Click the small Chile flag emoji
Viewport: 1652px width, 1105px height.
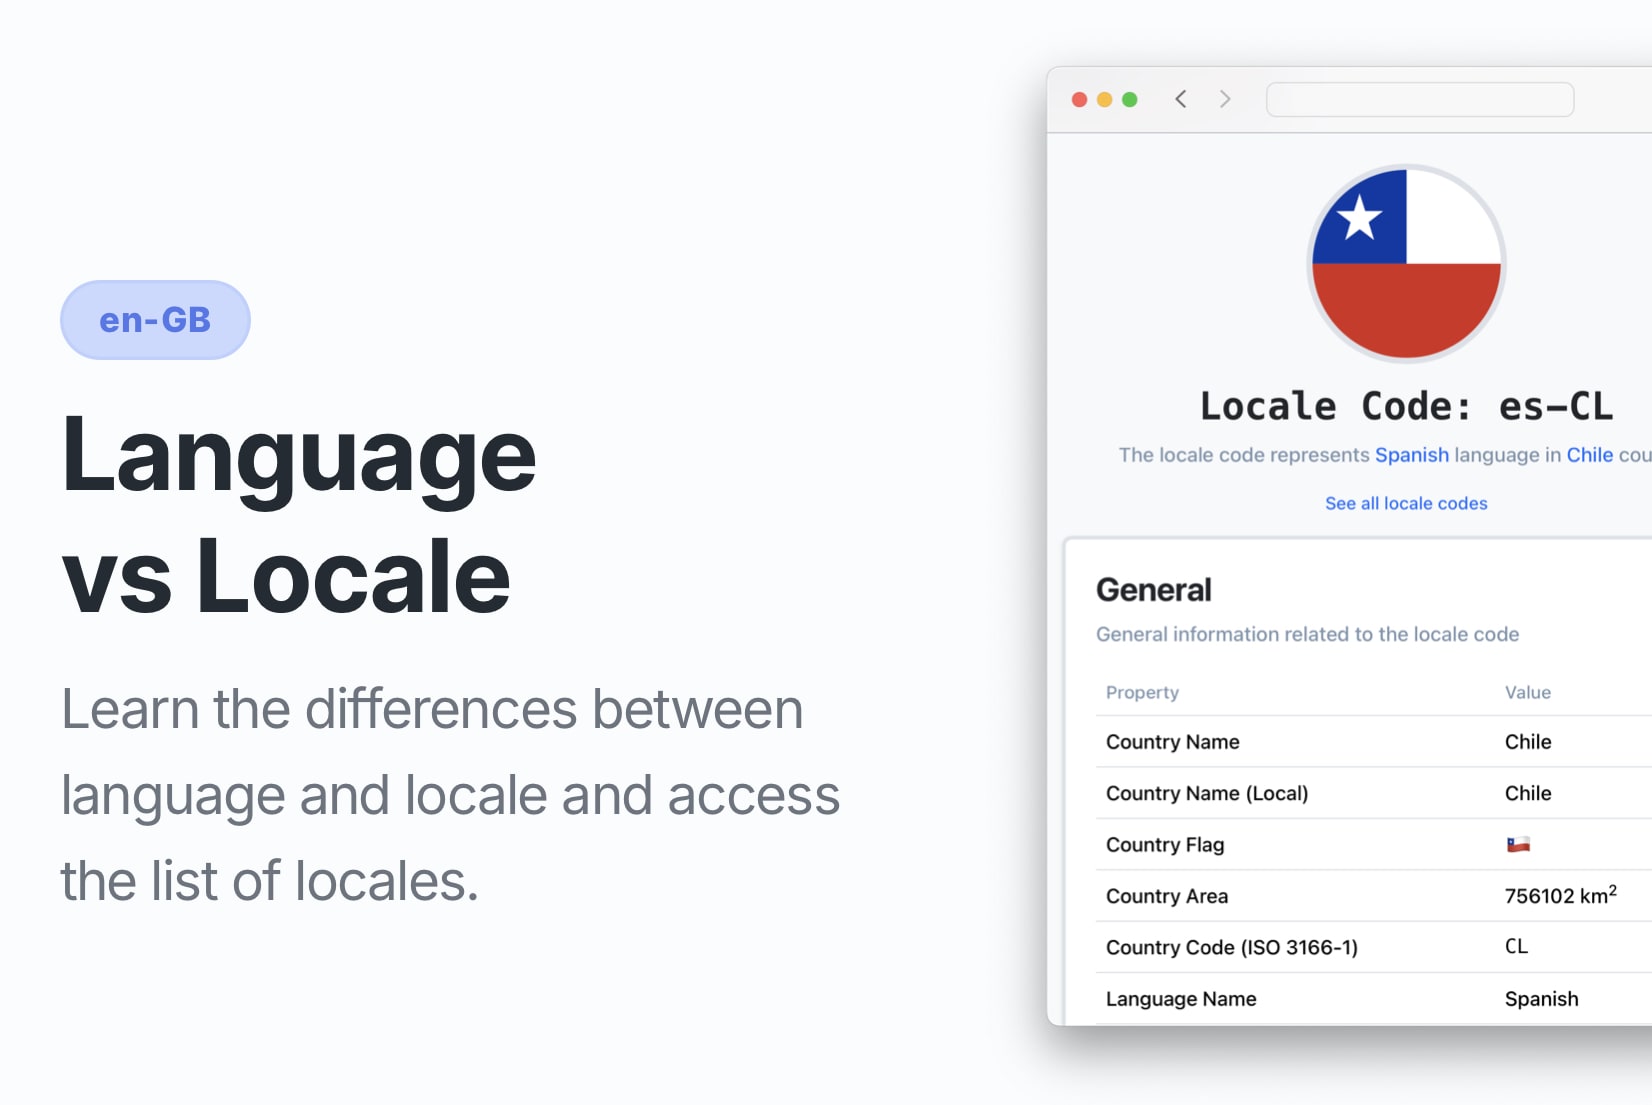1518,844
